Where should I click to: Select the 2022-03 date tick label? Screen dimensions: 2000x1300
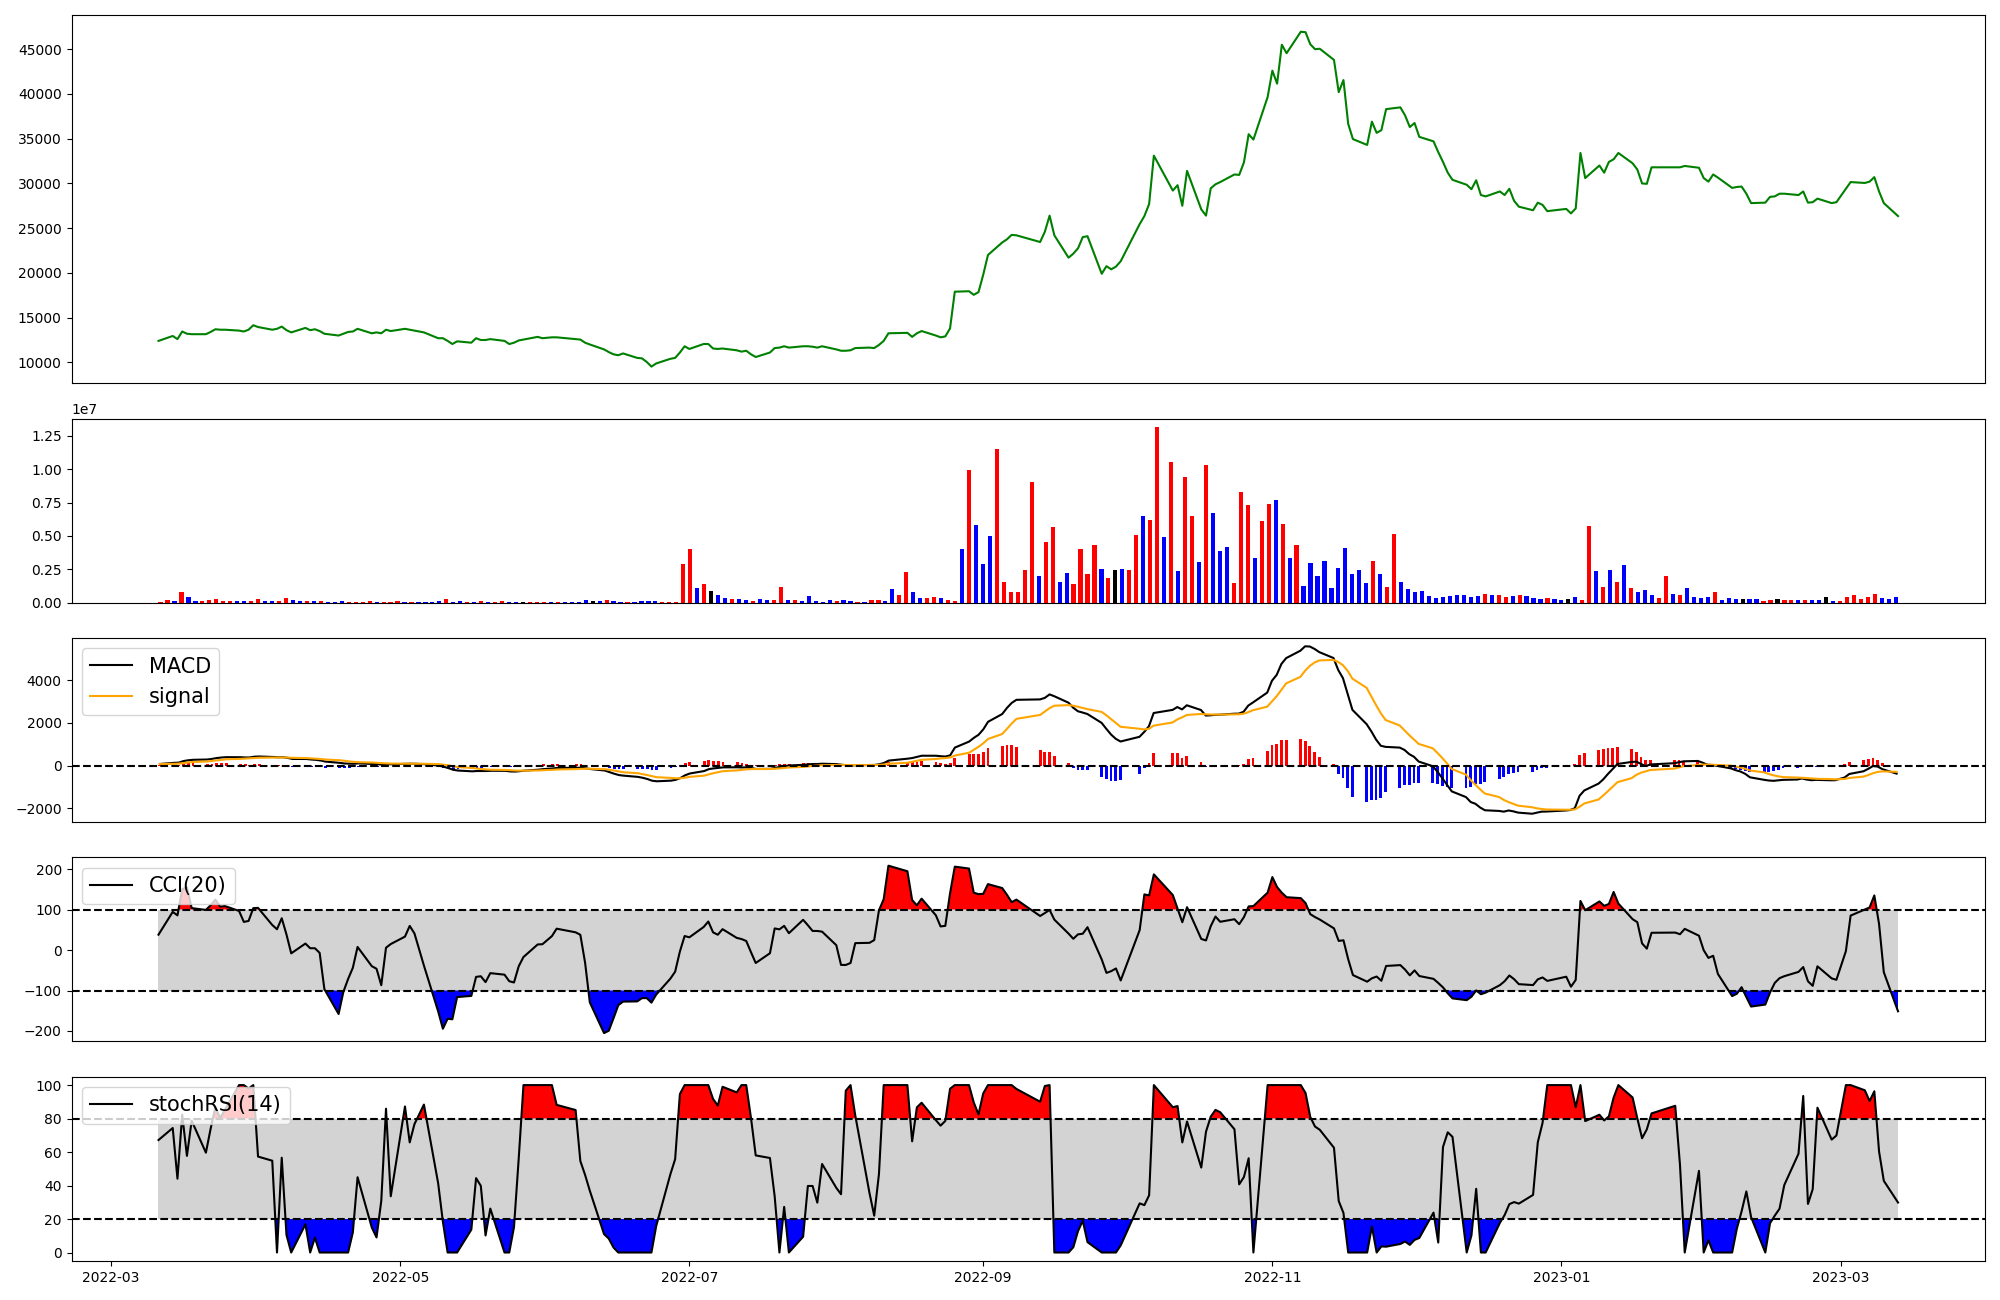tap(110, 1276)
